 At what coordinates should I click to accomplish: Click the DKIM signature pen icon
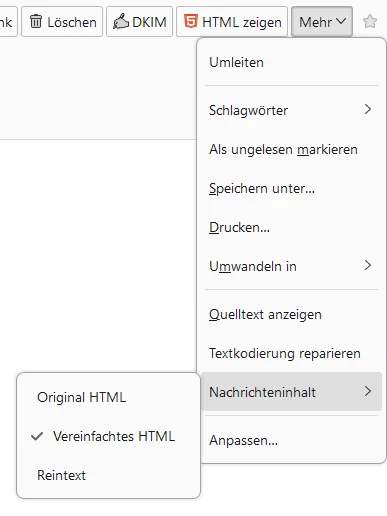(x=121, y=22)
